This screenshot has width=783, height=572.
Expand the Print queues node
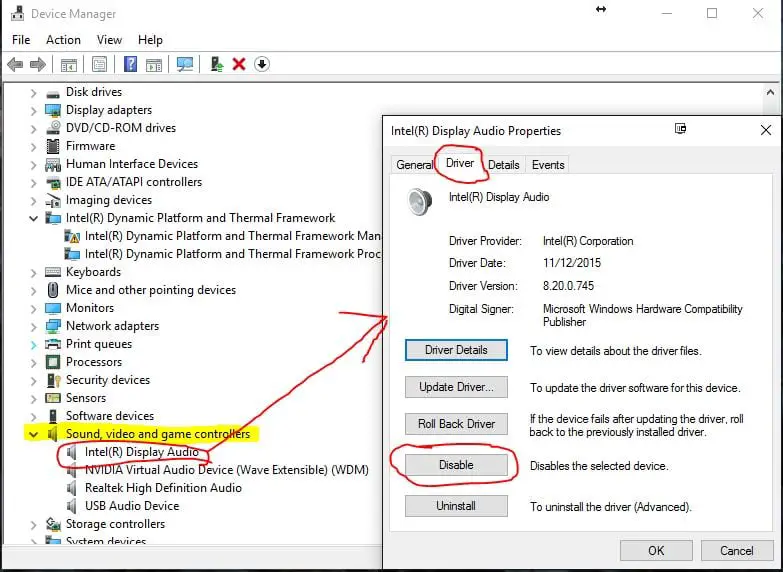pos(33,345)
